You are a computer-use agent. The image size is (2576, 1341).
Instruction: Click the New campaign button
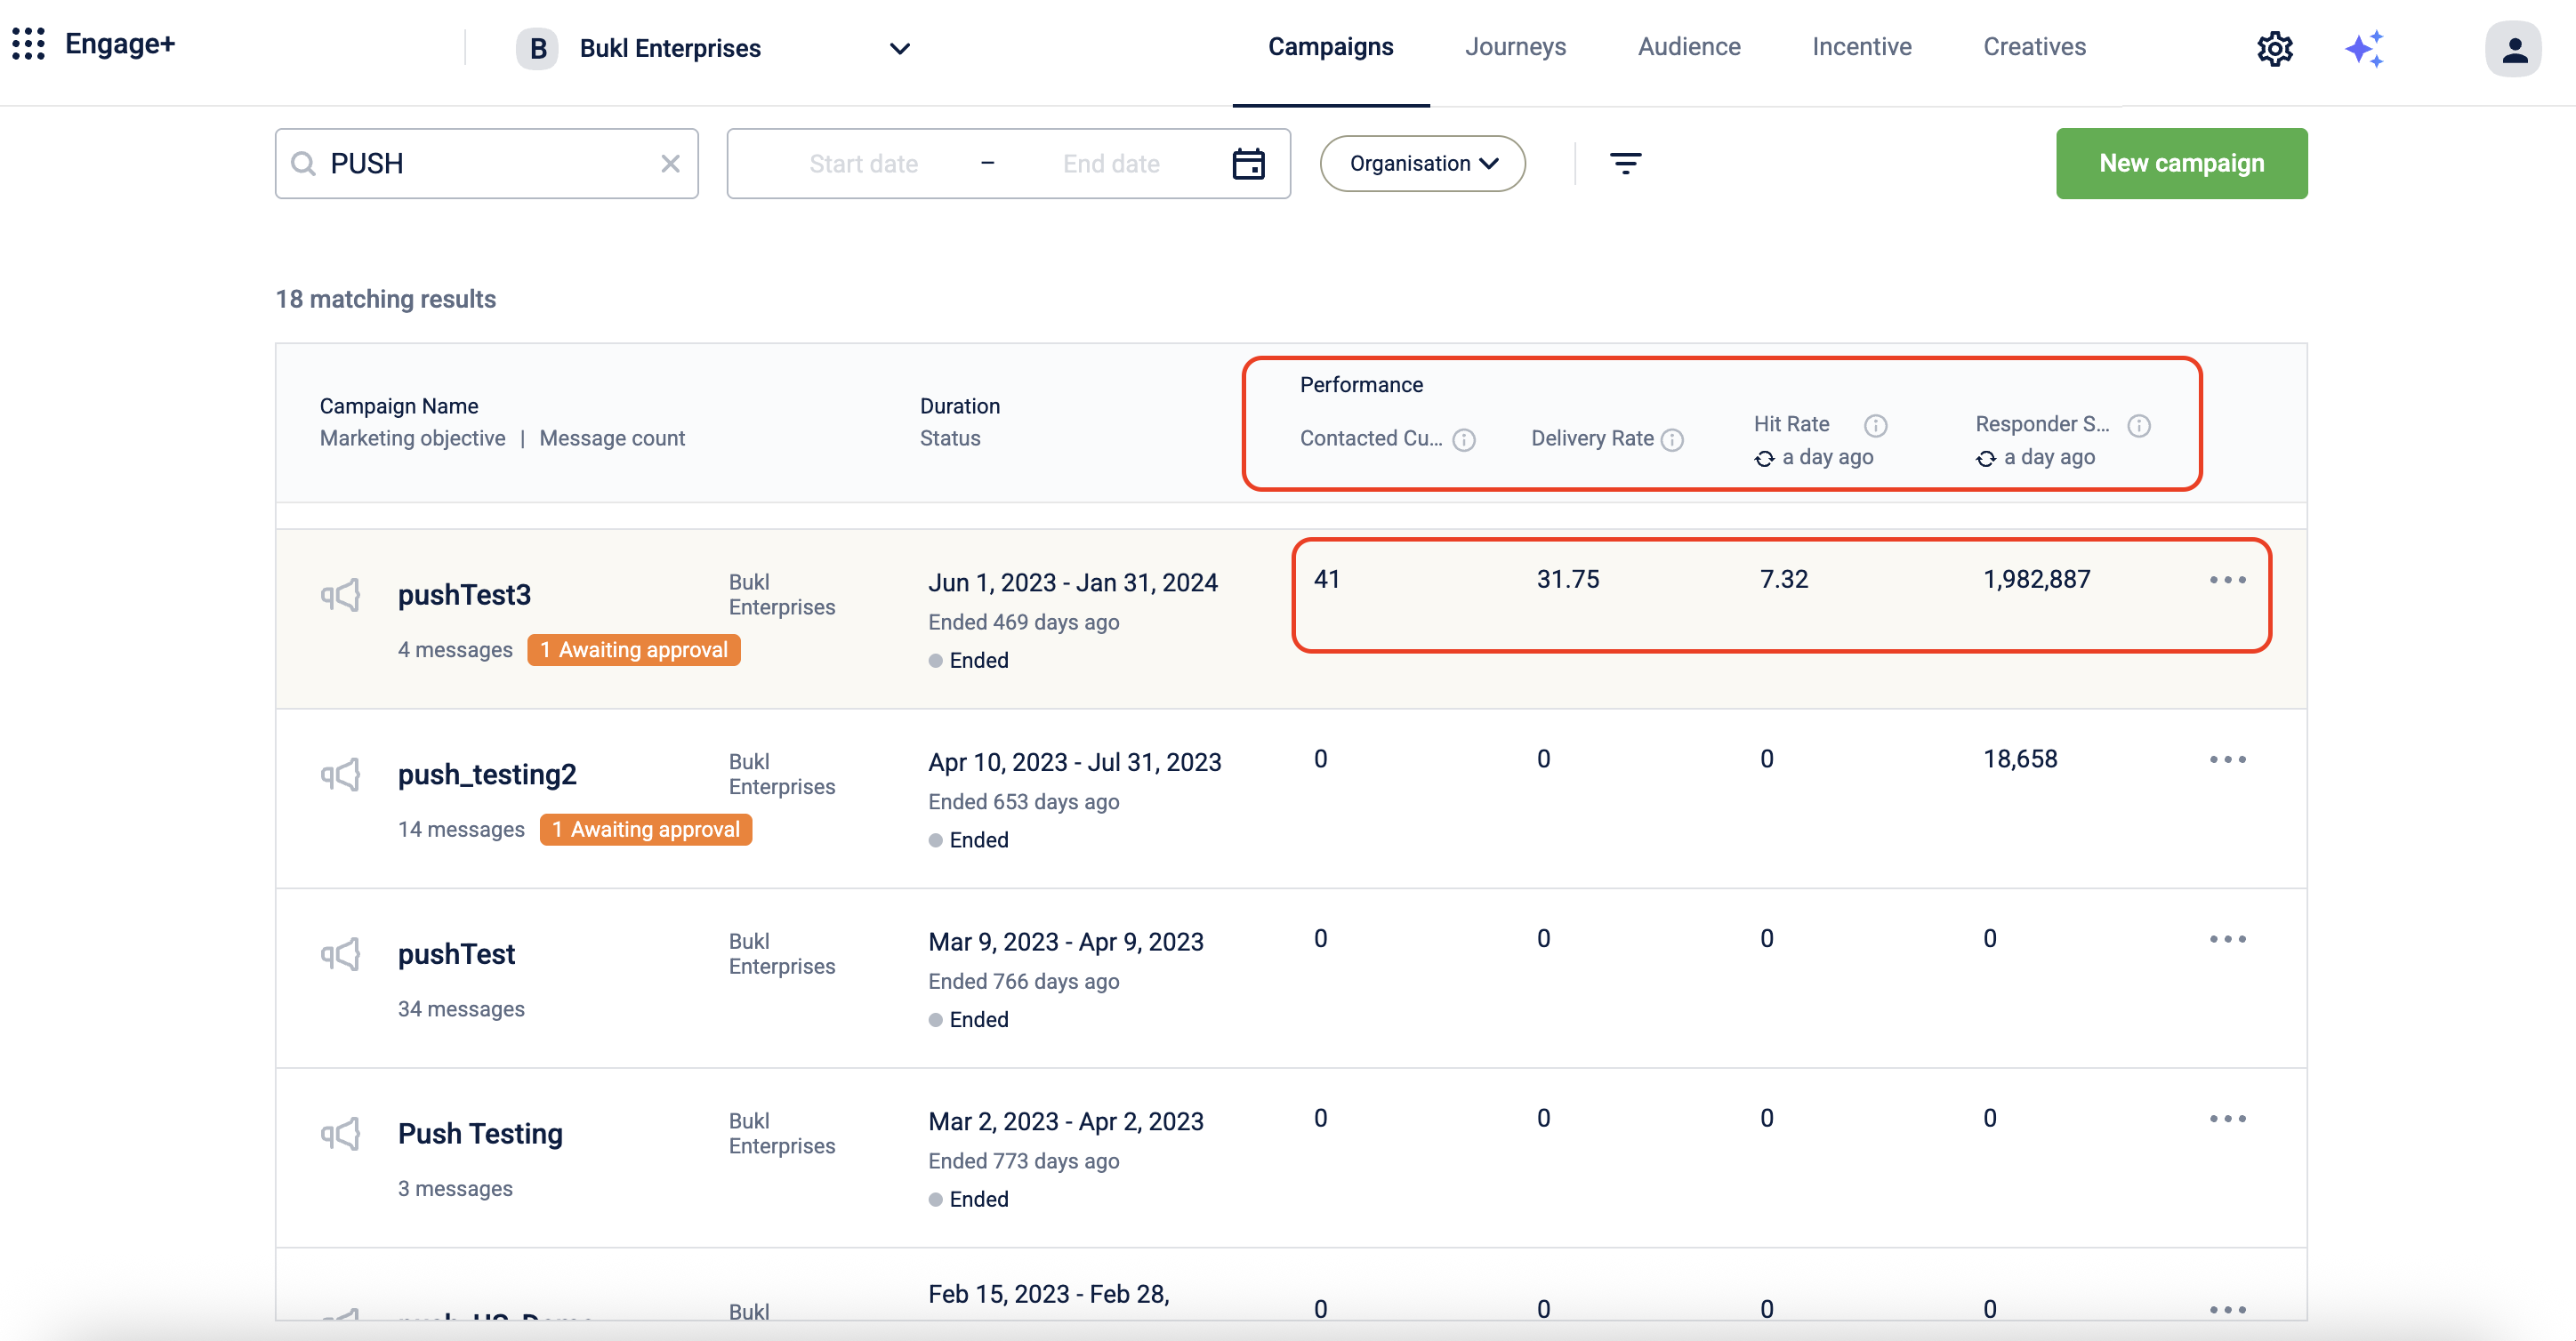(x=2181, y=163)
